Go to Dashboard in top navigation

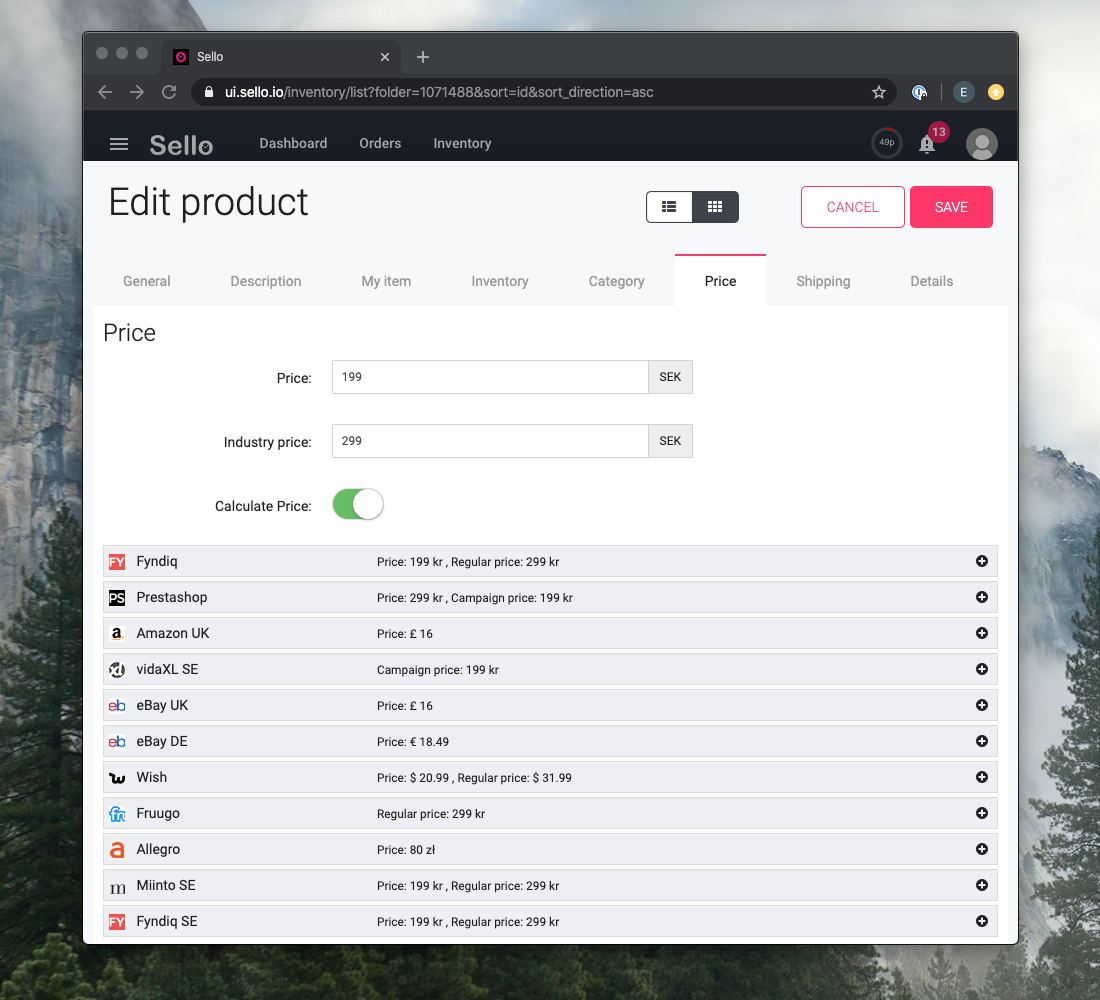(293, 144)
